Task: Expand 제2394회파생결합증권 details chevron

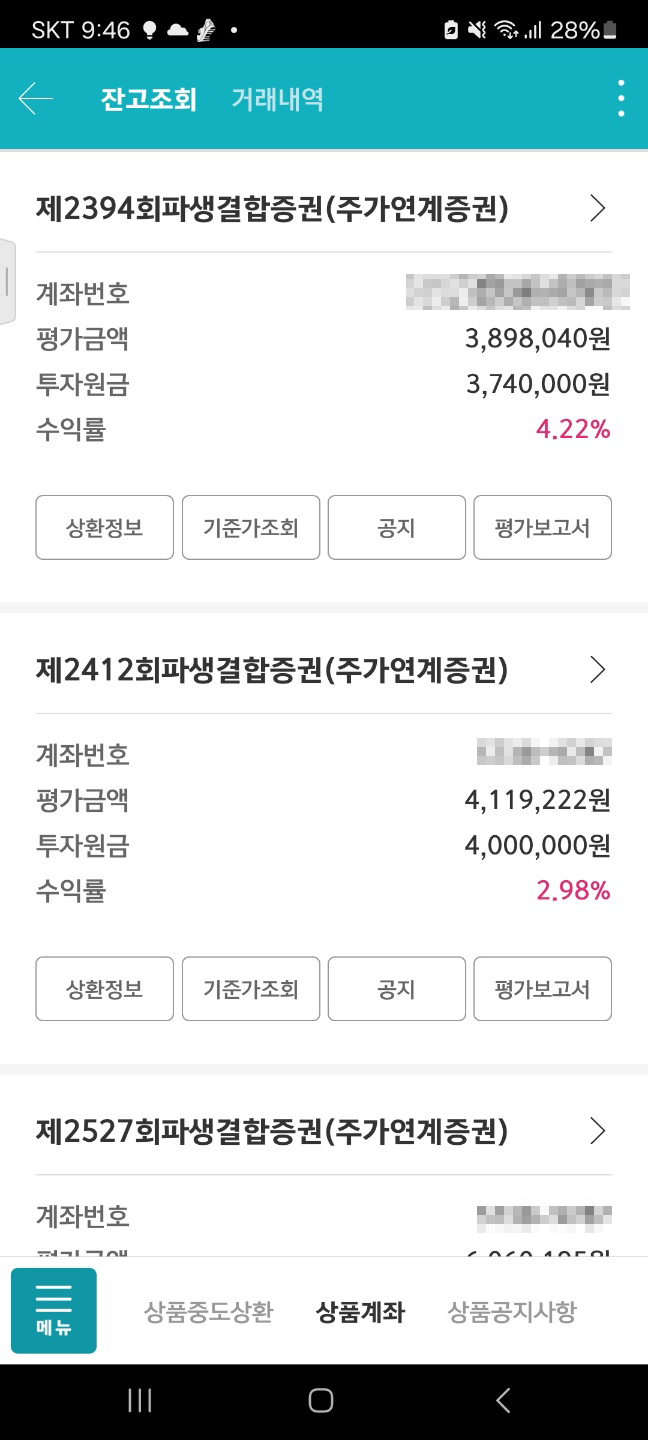Action: pos(598,208)
